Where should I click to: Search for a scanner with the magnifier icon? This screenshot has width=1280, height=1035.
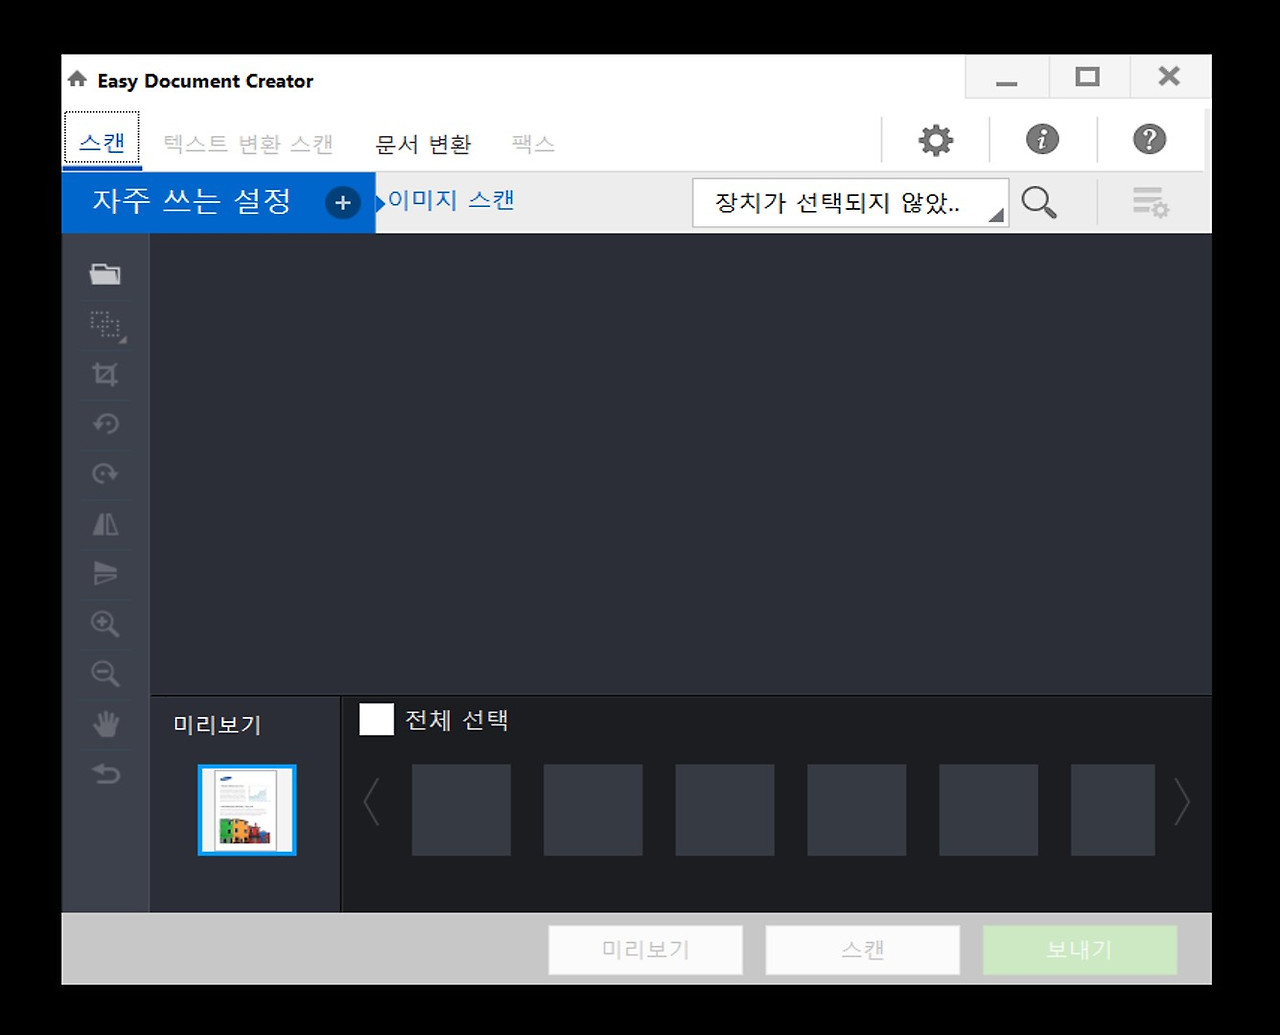(1039, 202)
